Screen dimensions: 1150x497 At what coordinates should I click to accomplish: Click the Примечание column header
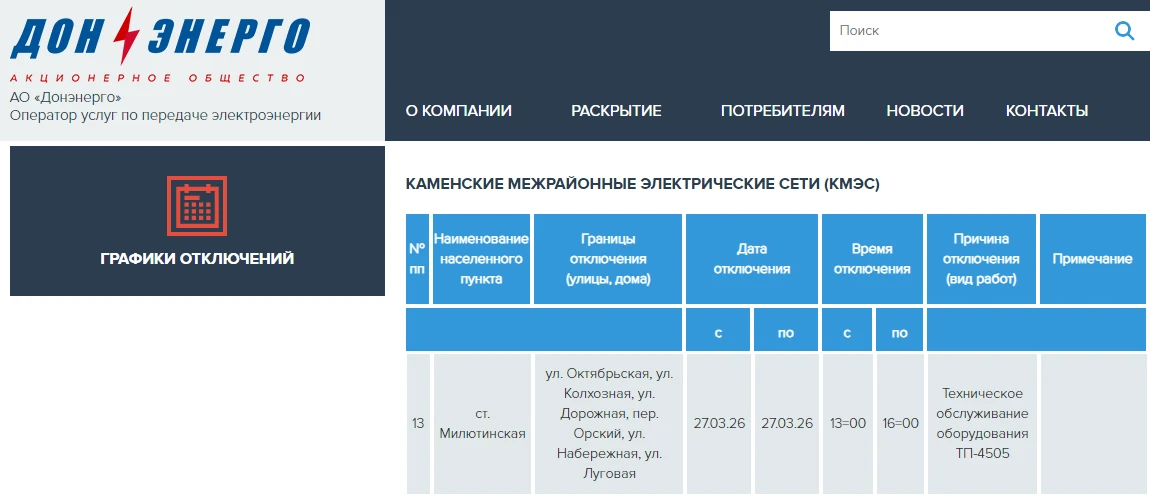click(x=1093, y=259)
